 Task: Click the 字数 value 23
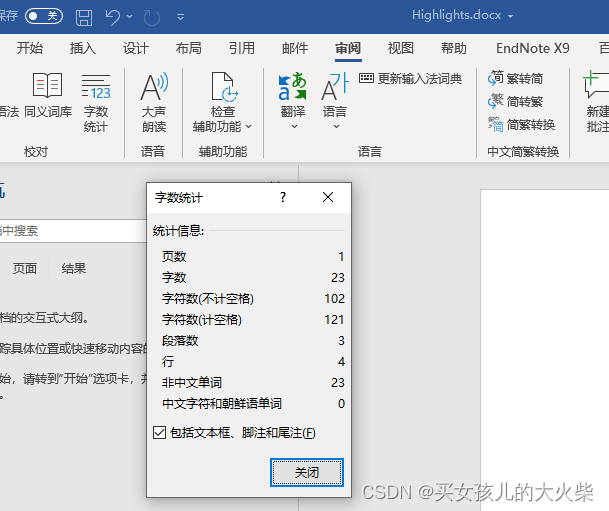(338, 278)
